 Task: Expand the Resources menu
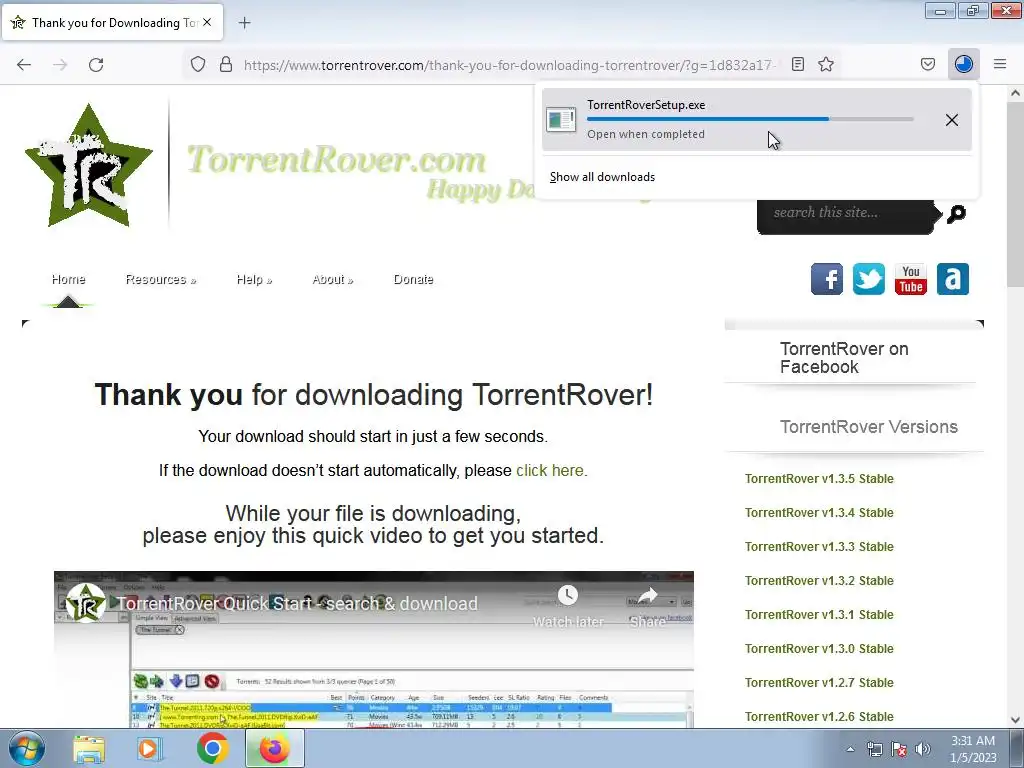[161, 280]
